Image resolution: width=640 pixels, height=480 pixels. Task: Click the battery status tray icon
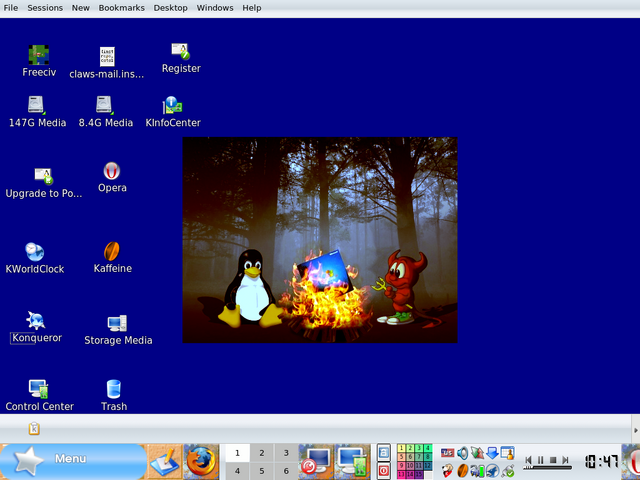477,471
